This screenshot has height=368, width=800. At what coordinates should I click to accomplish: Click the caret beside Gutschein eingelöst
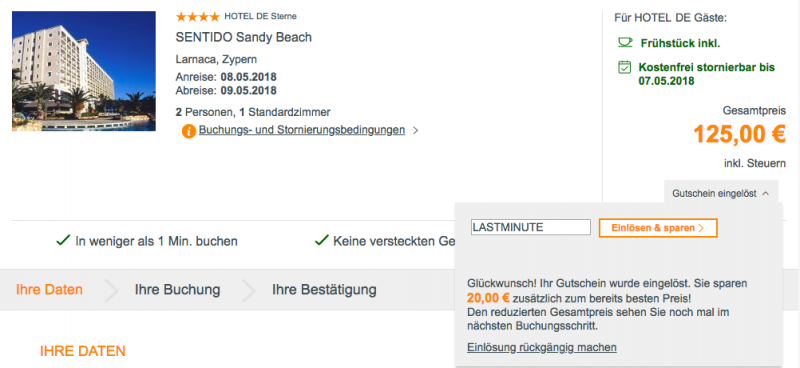click(765, 193)
